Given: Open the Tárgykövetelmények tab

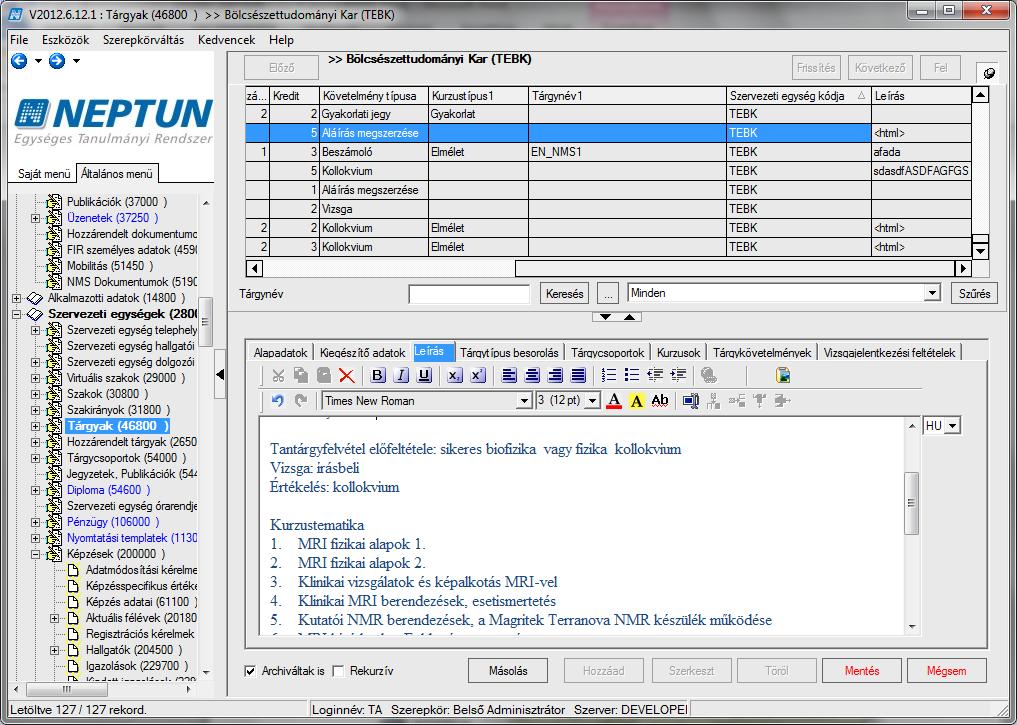Looking at the screenshot, I should click(762, 353).
